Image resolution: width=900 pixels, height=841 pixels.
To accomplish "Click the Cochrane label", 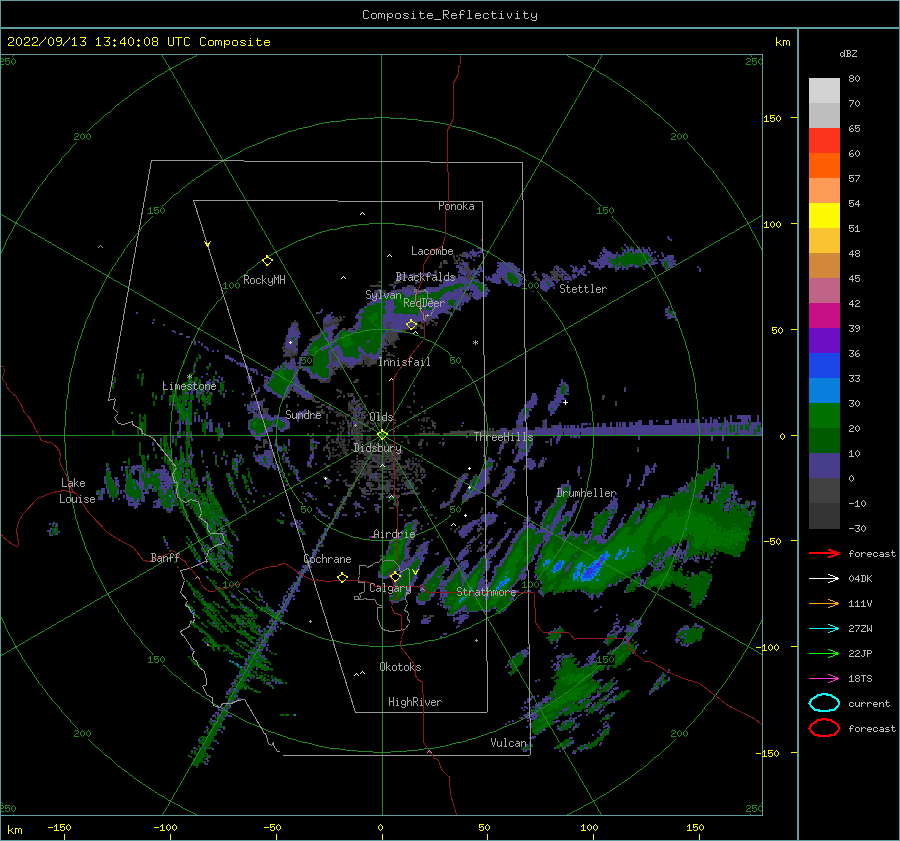I will tap(327, 559).
